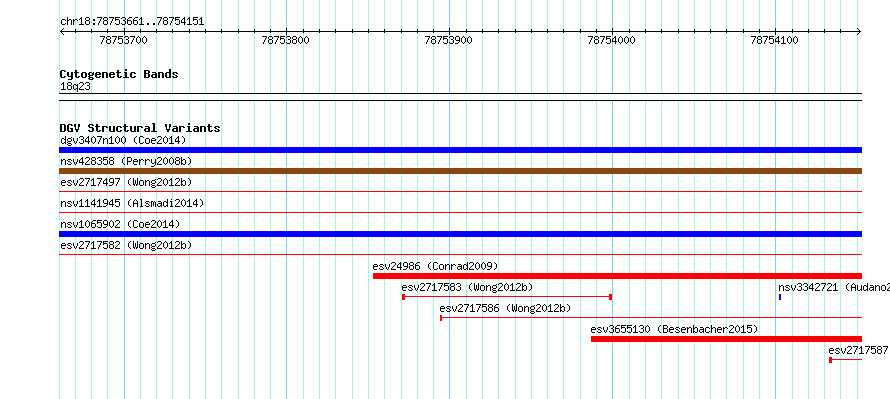Select the esv2717587 variant marker

point(845,360)
